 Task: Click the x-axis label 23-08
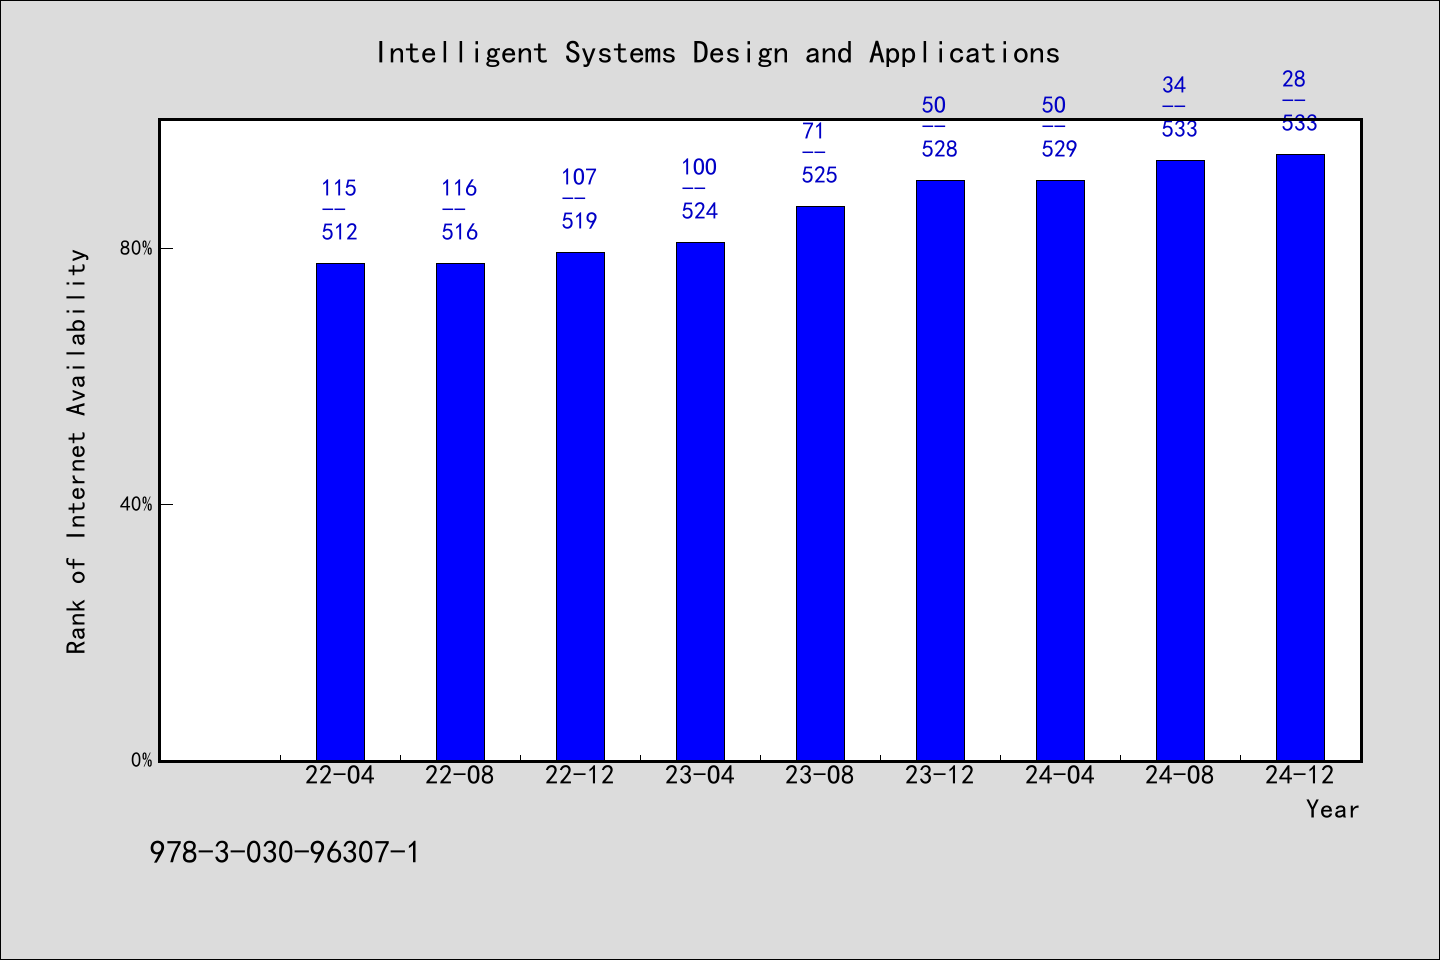click(820, 775)
